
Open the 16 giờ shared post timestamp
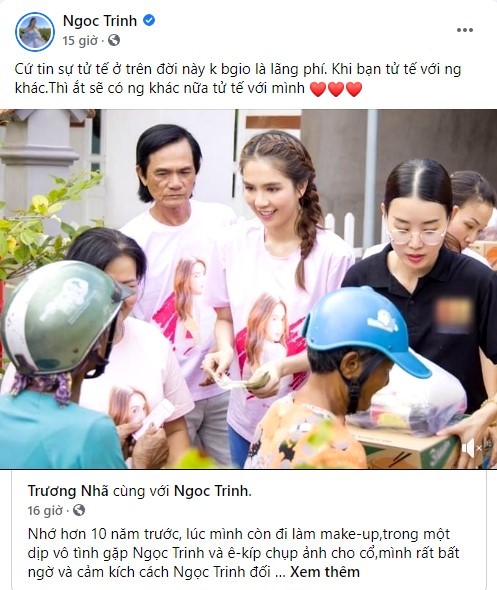[x=45, y=511]
